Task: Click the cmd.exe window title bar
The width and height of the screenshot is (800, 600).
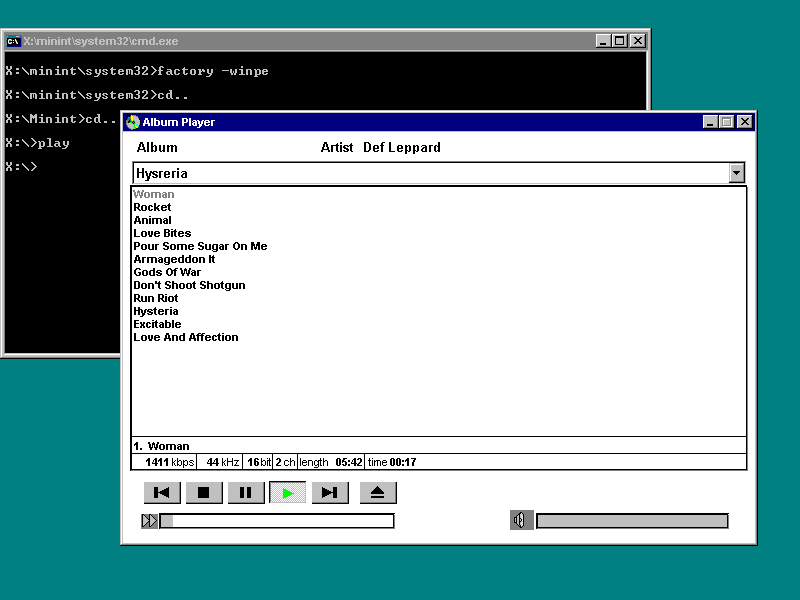Action: tap(326, 41)
